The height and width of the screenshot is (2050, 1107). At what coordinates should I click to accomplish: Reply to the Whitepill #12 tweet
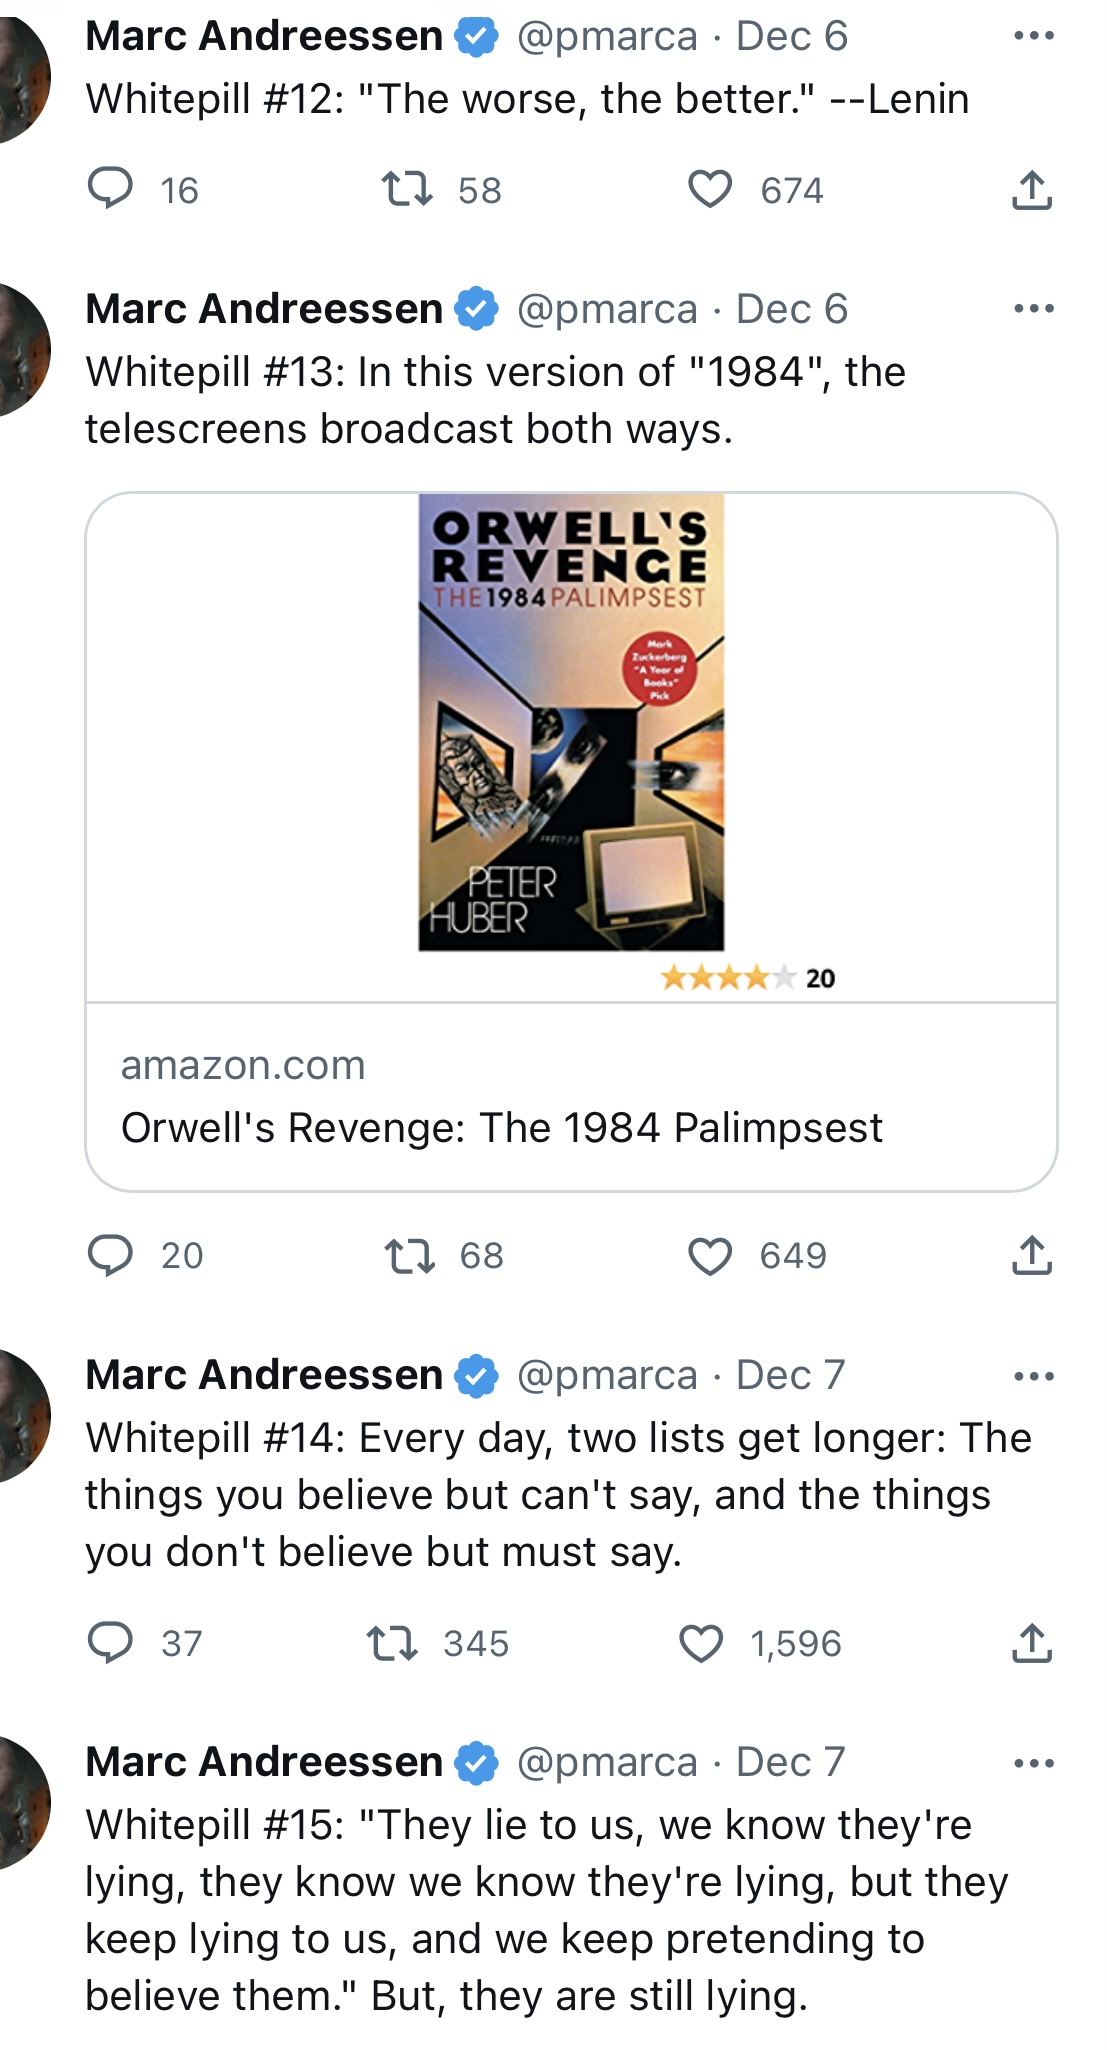[110, 189]
